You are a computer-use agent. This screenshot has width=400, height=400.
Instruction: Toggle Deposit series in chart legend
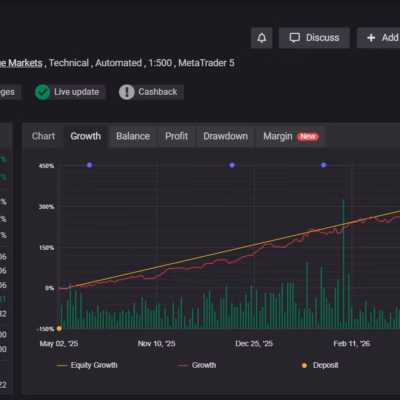[x=320, y=365]
